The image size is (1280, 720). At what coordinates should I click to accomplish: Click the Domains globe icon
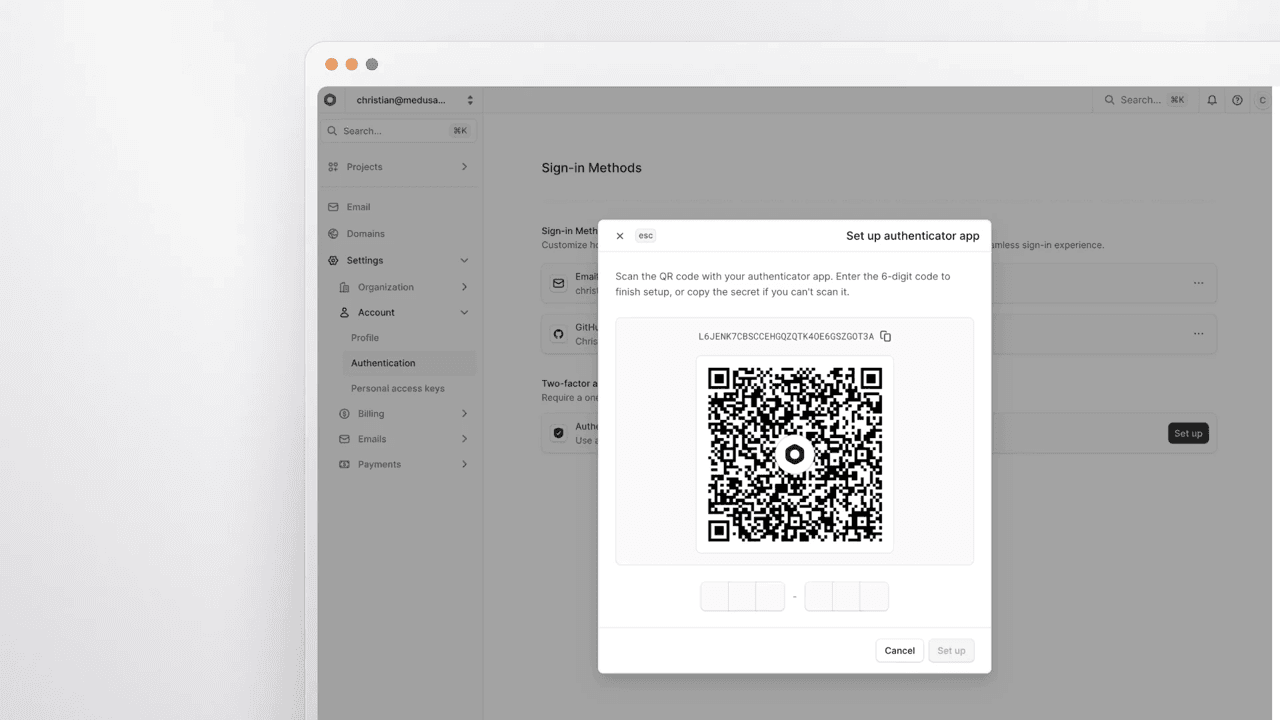333,234
